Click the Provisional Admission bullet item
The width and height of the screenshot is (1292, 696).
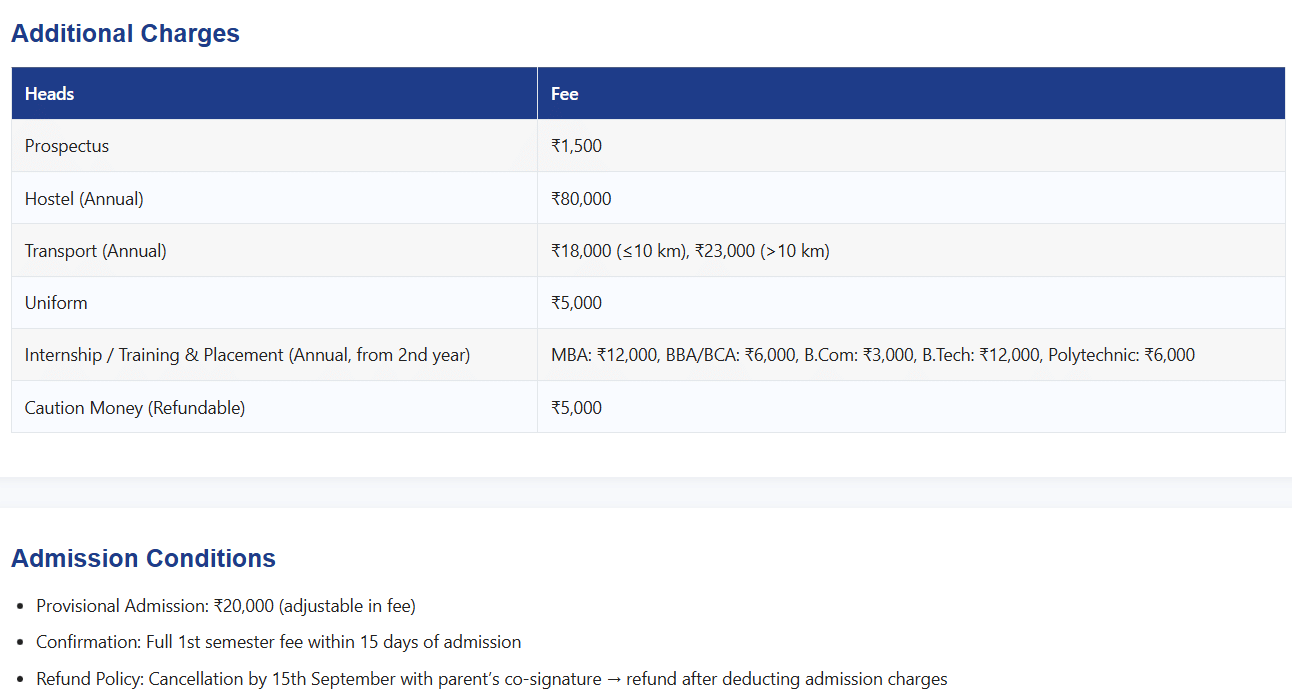click(226, 606)
